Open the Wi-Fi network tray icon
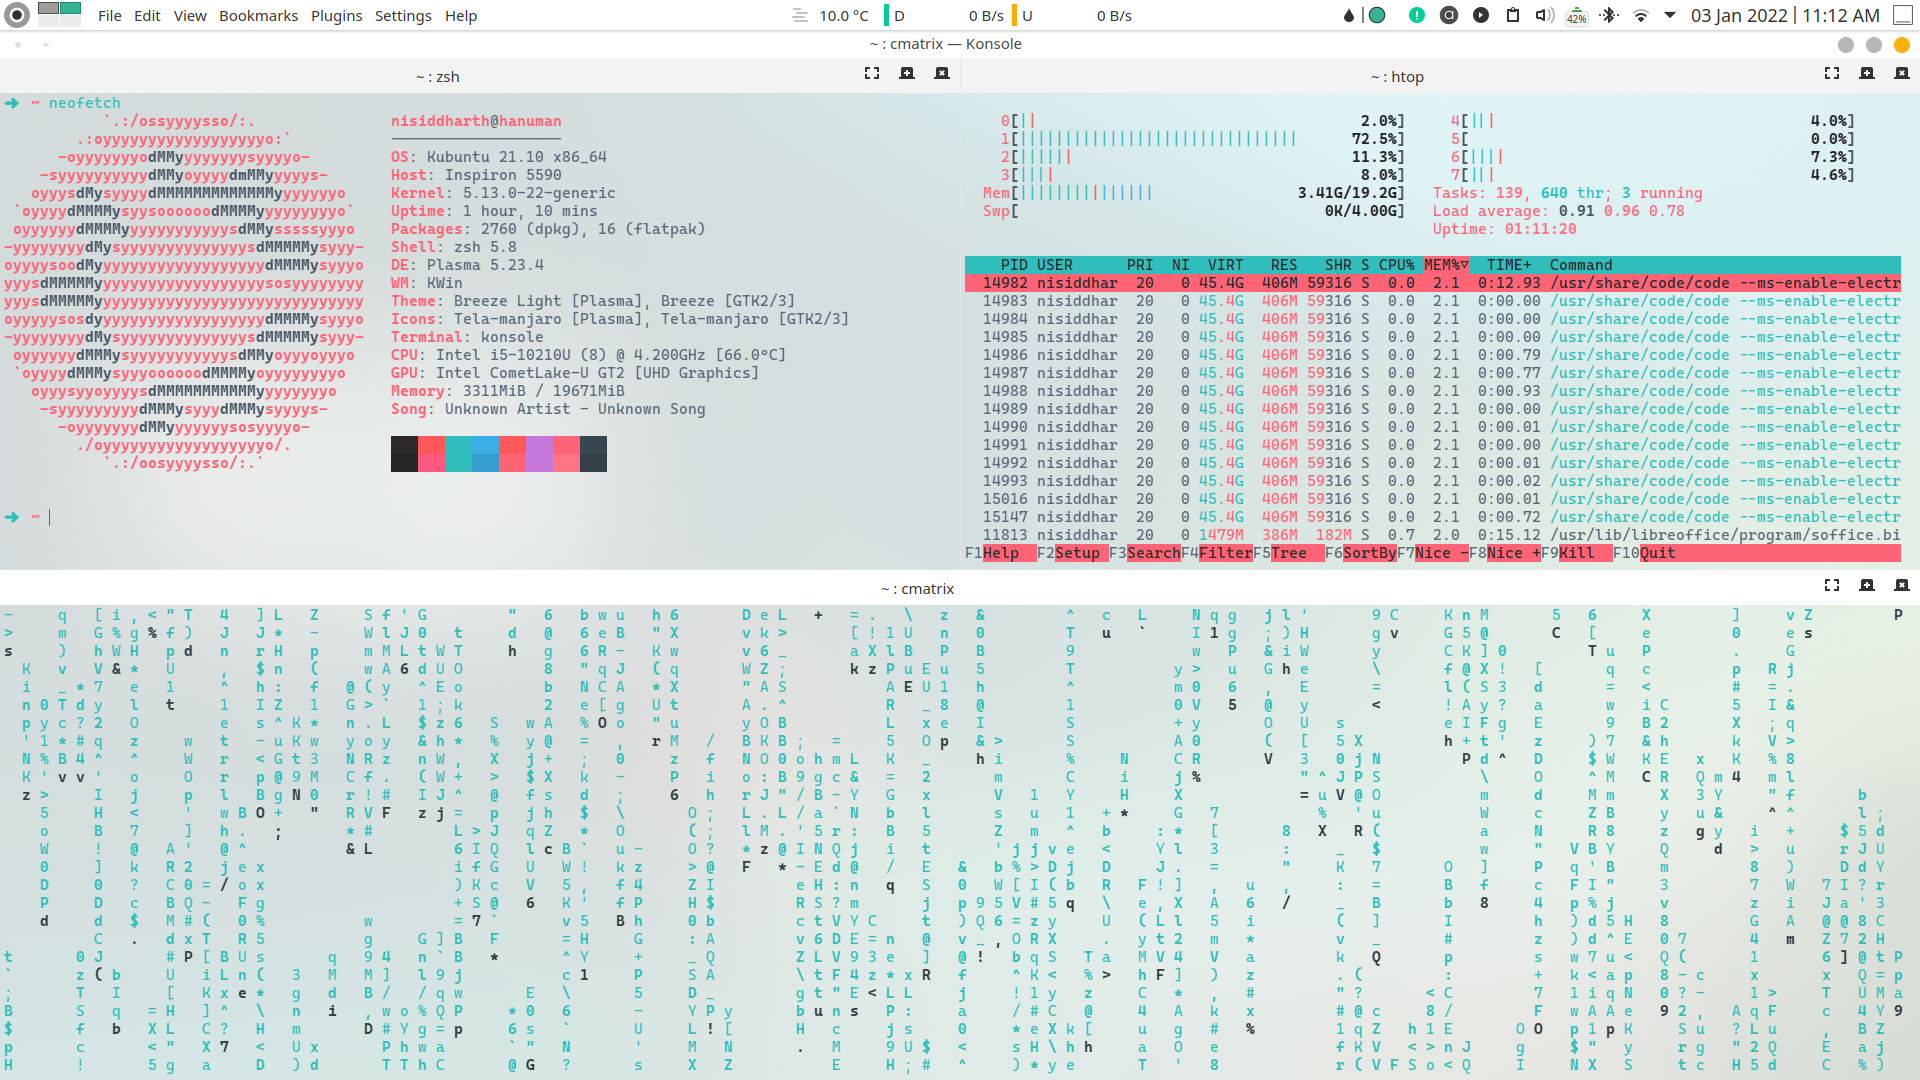The height and width of the screenshot is (1080, 1920). pyautogui.click(x=1640, y=15)
